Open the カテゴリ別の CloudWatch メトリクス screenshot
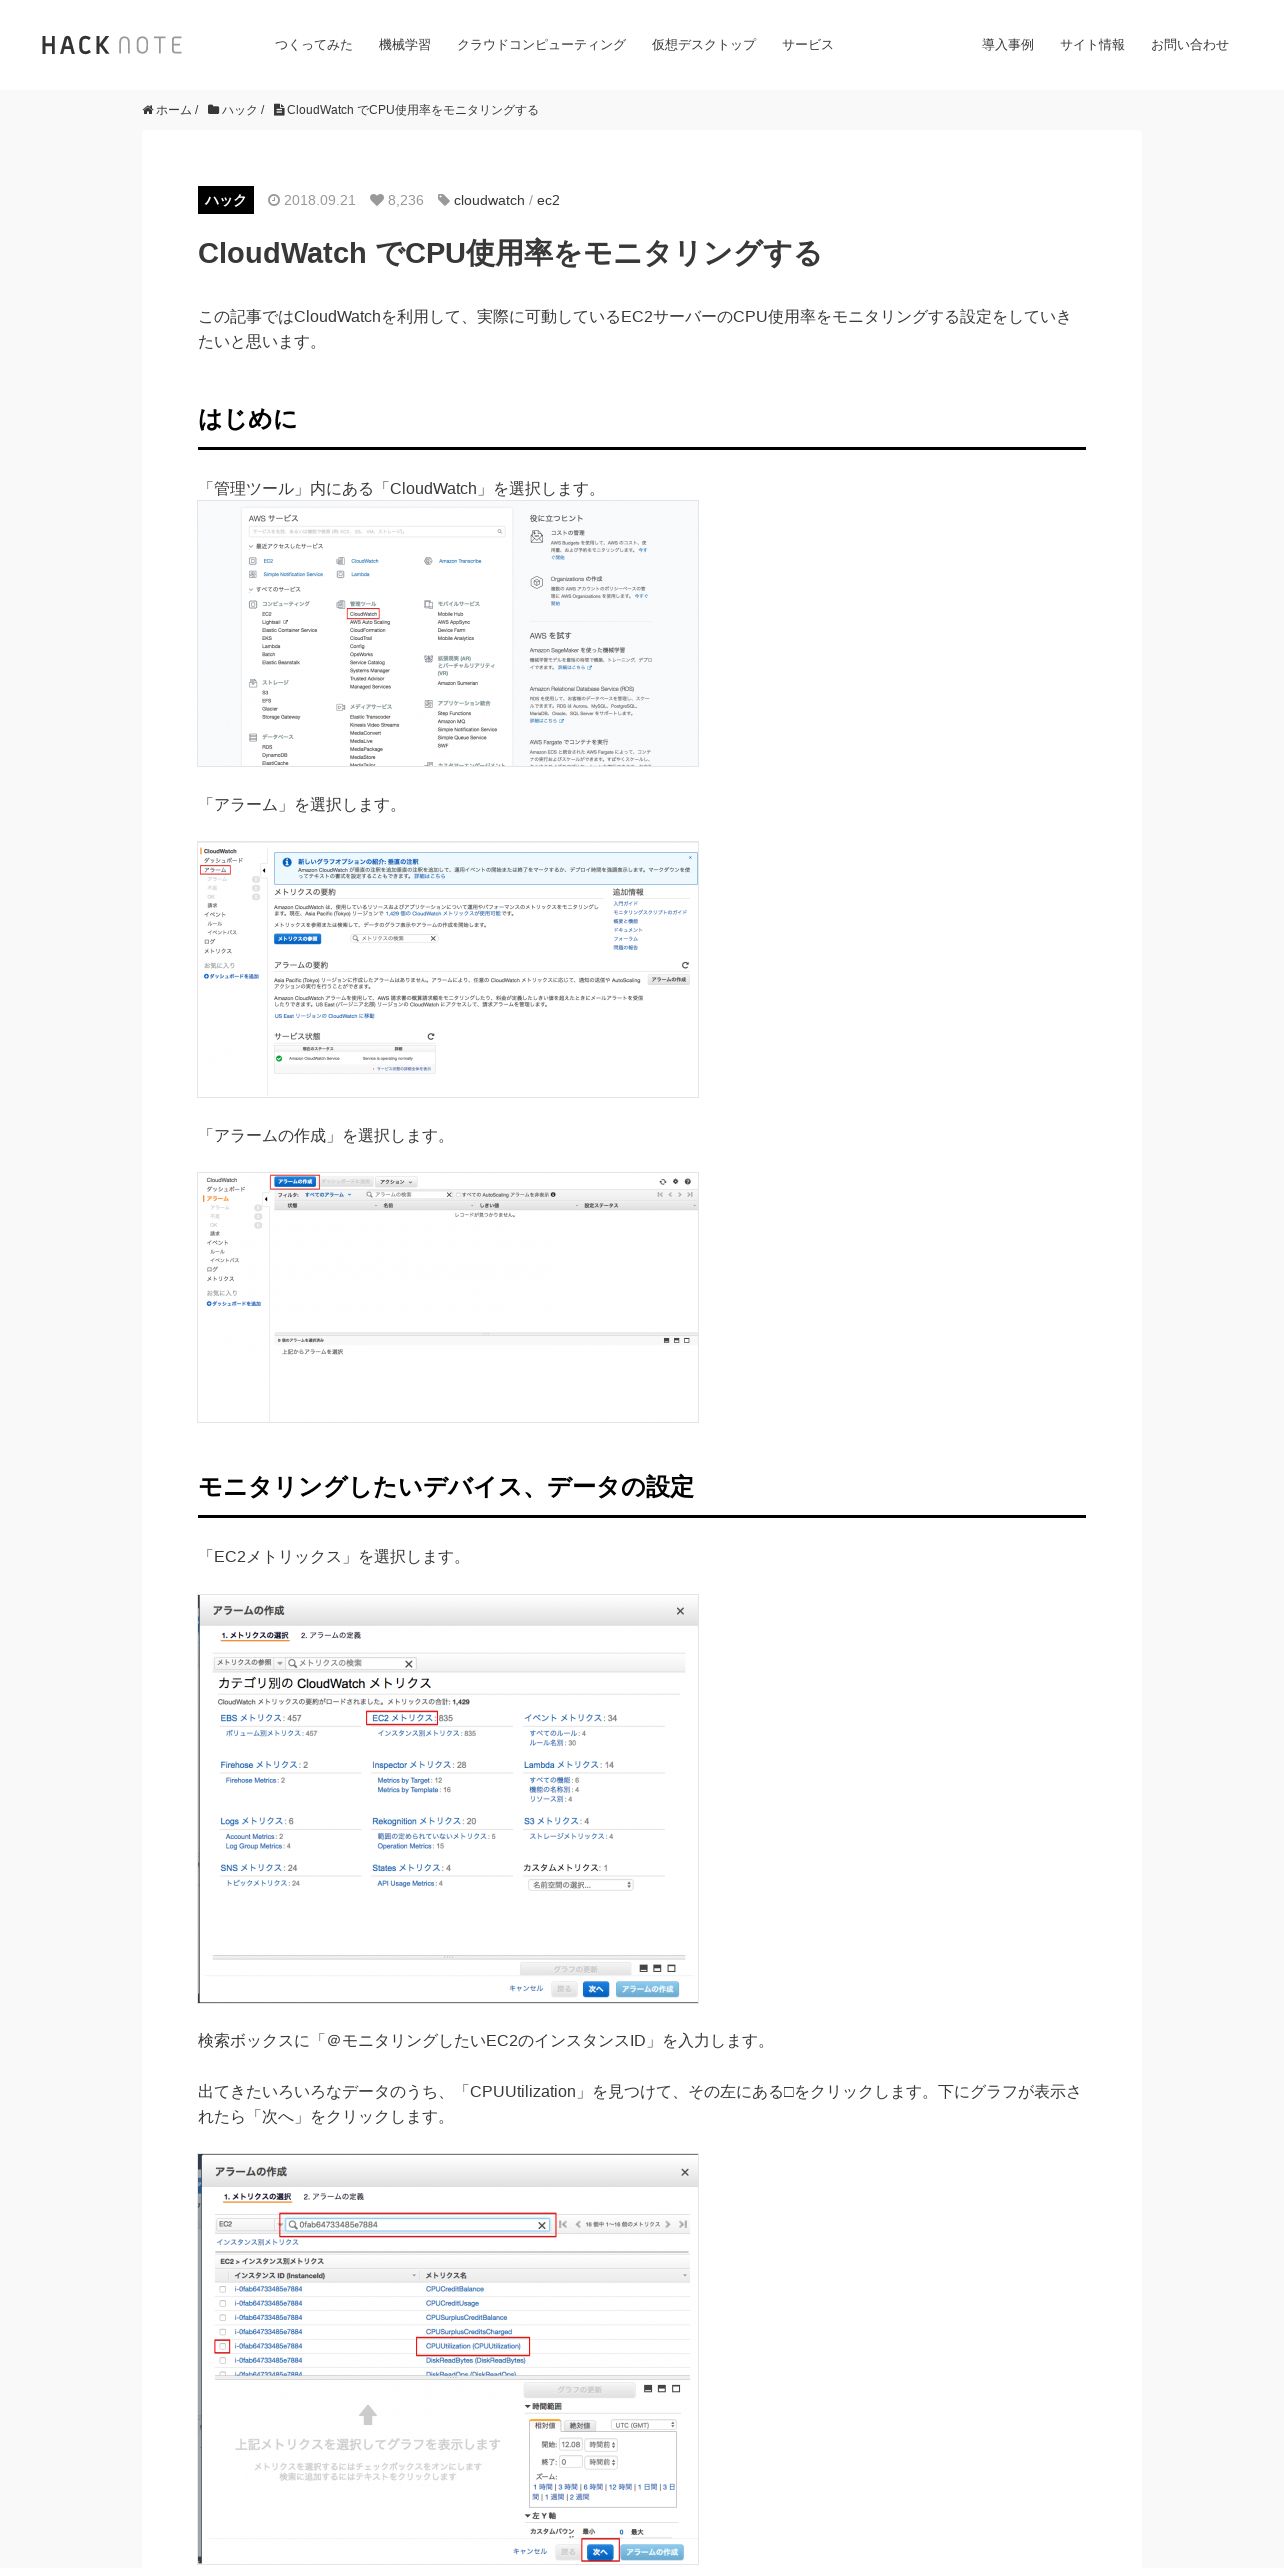 pyautogui.click(x=448, y=1798)
